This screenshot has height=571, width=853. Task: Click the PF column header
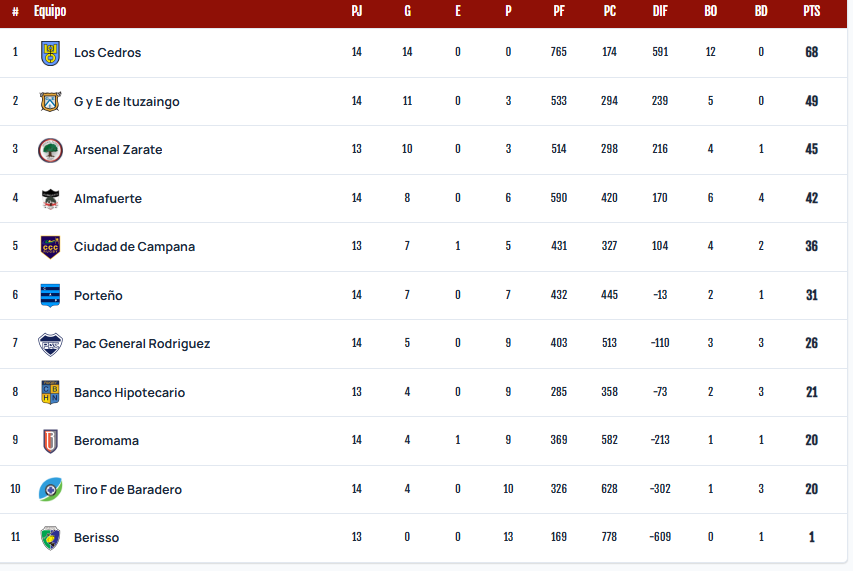559,11
